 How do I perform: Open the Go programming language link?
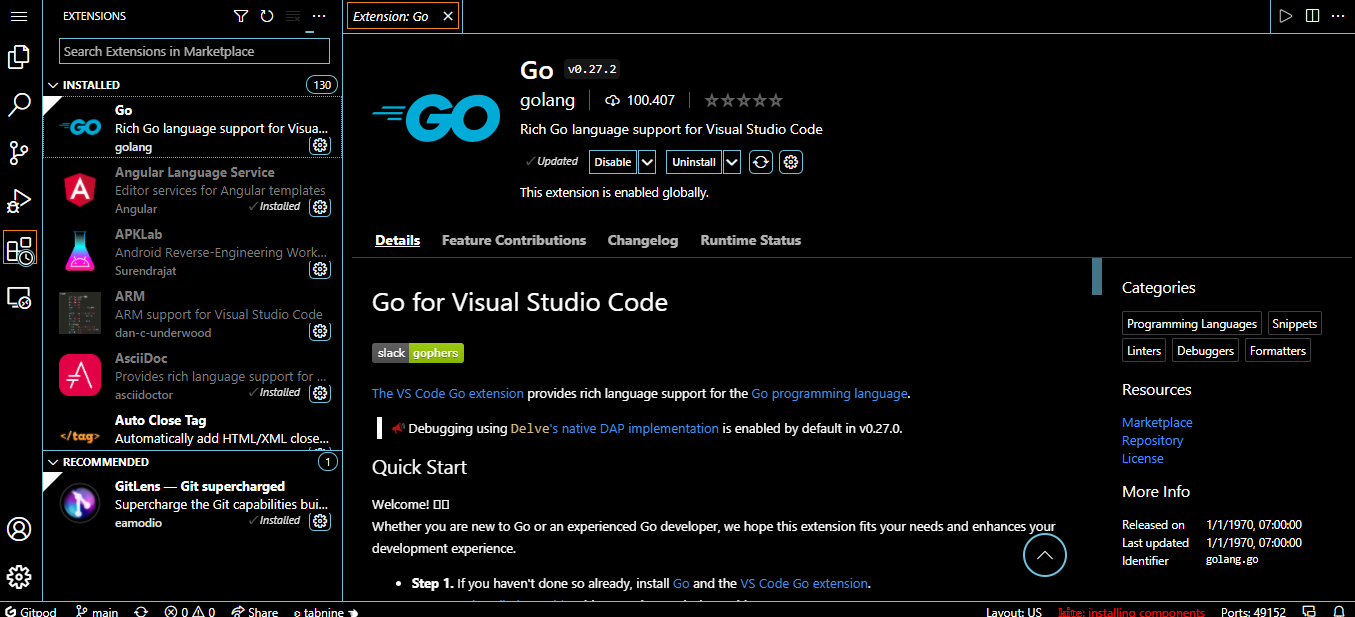click(830, 393)
